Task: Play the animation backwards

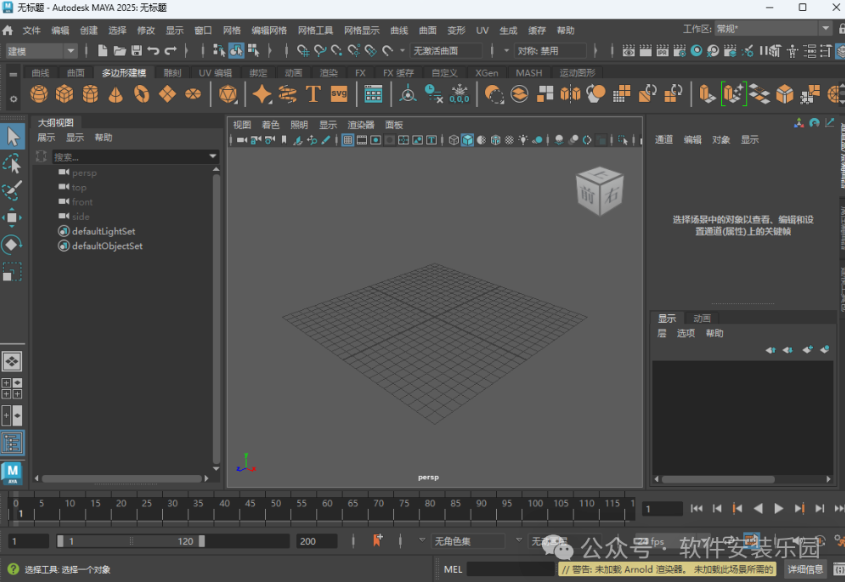Action: (x=758, y=508)
